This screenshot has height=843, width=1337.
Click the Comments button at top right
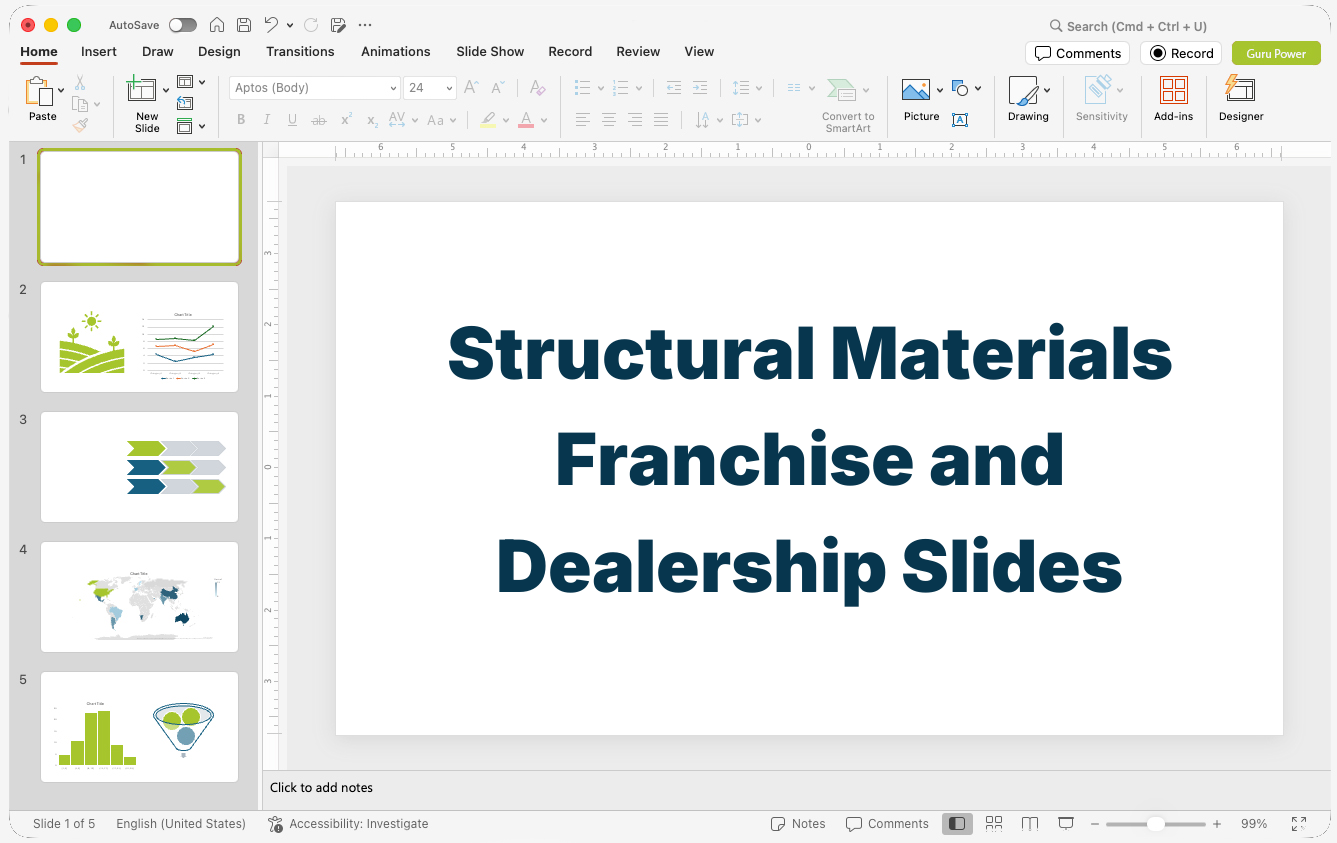click(1078, 54)
